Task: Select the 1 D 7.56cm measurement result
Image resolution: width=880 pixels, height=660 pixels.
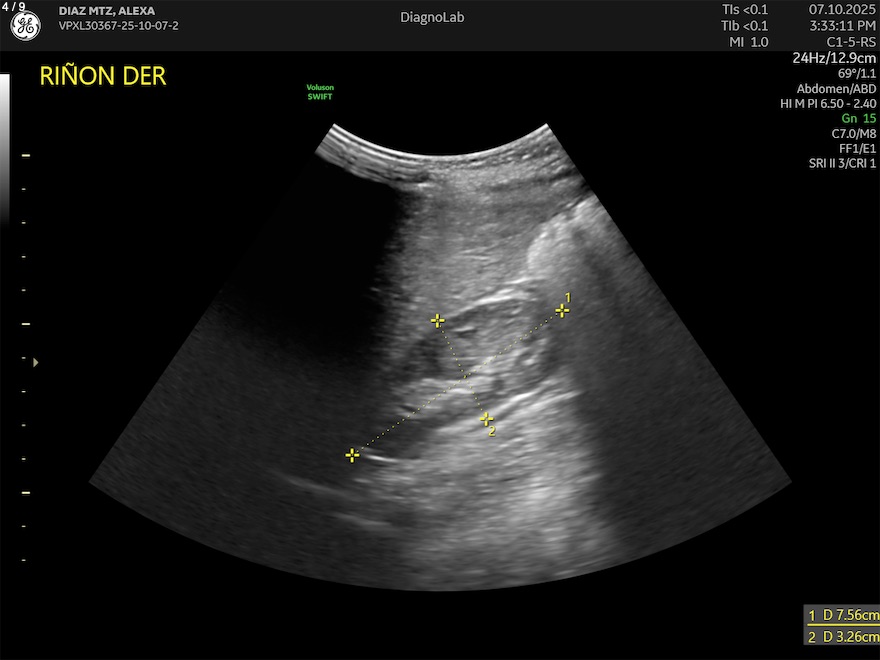Action: click(x=843, y=615)
